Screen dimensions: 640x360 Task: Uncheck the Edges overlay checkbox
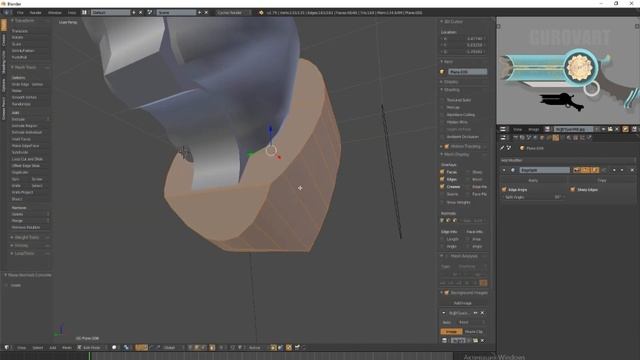pos(442,179)
